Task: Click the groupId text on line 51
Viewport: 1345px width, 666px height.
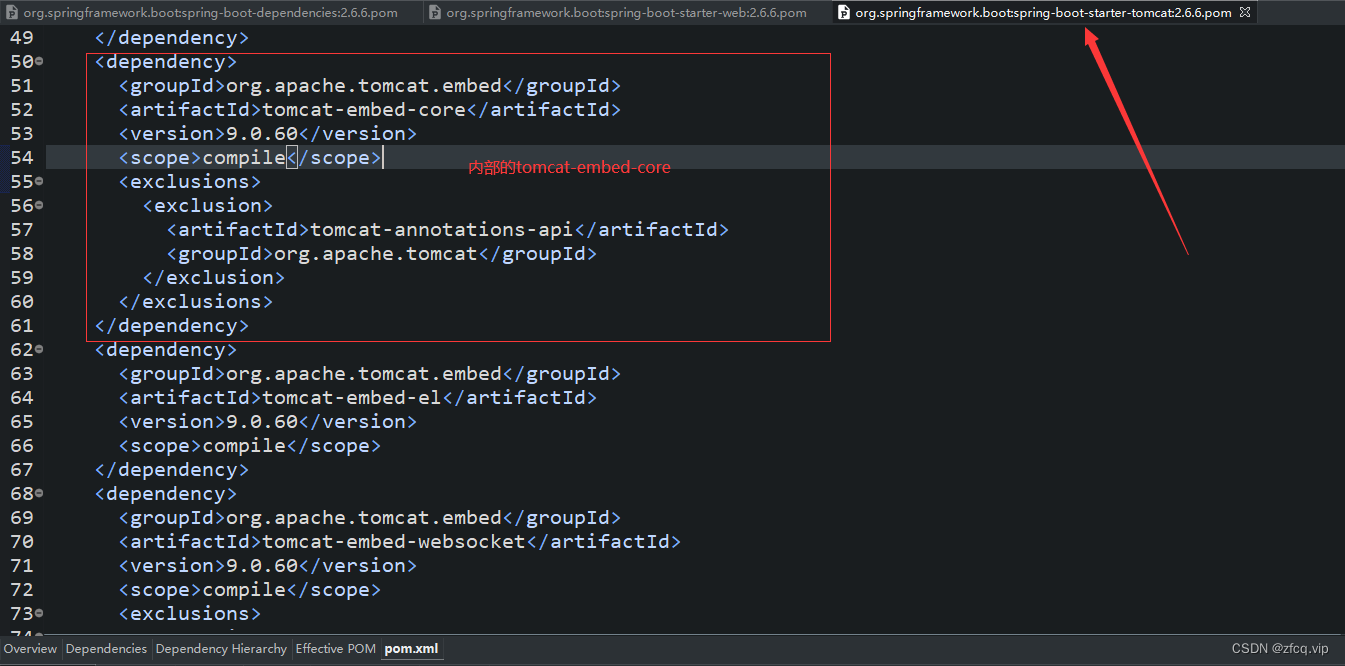Action: coord(364,85)
